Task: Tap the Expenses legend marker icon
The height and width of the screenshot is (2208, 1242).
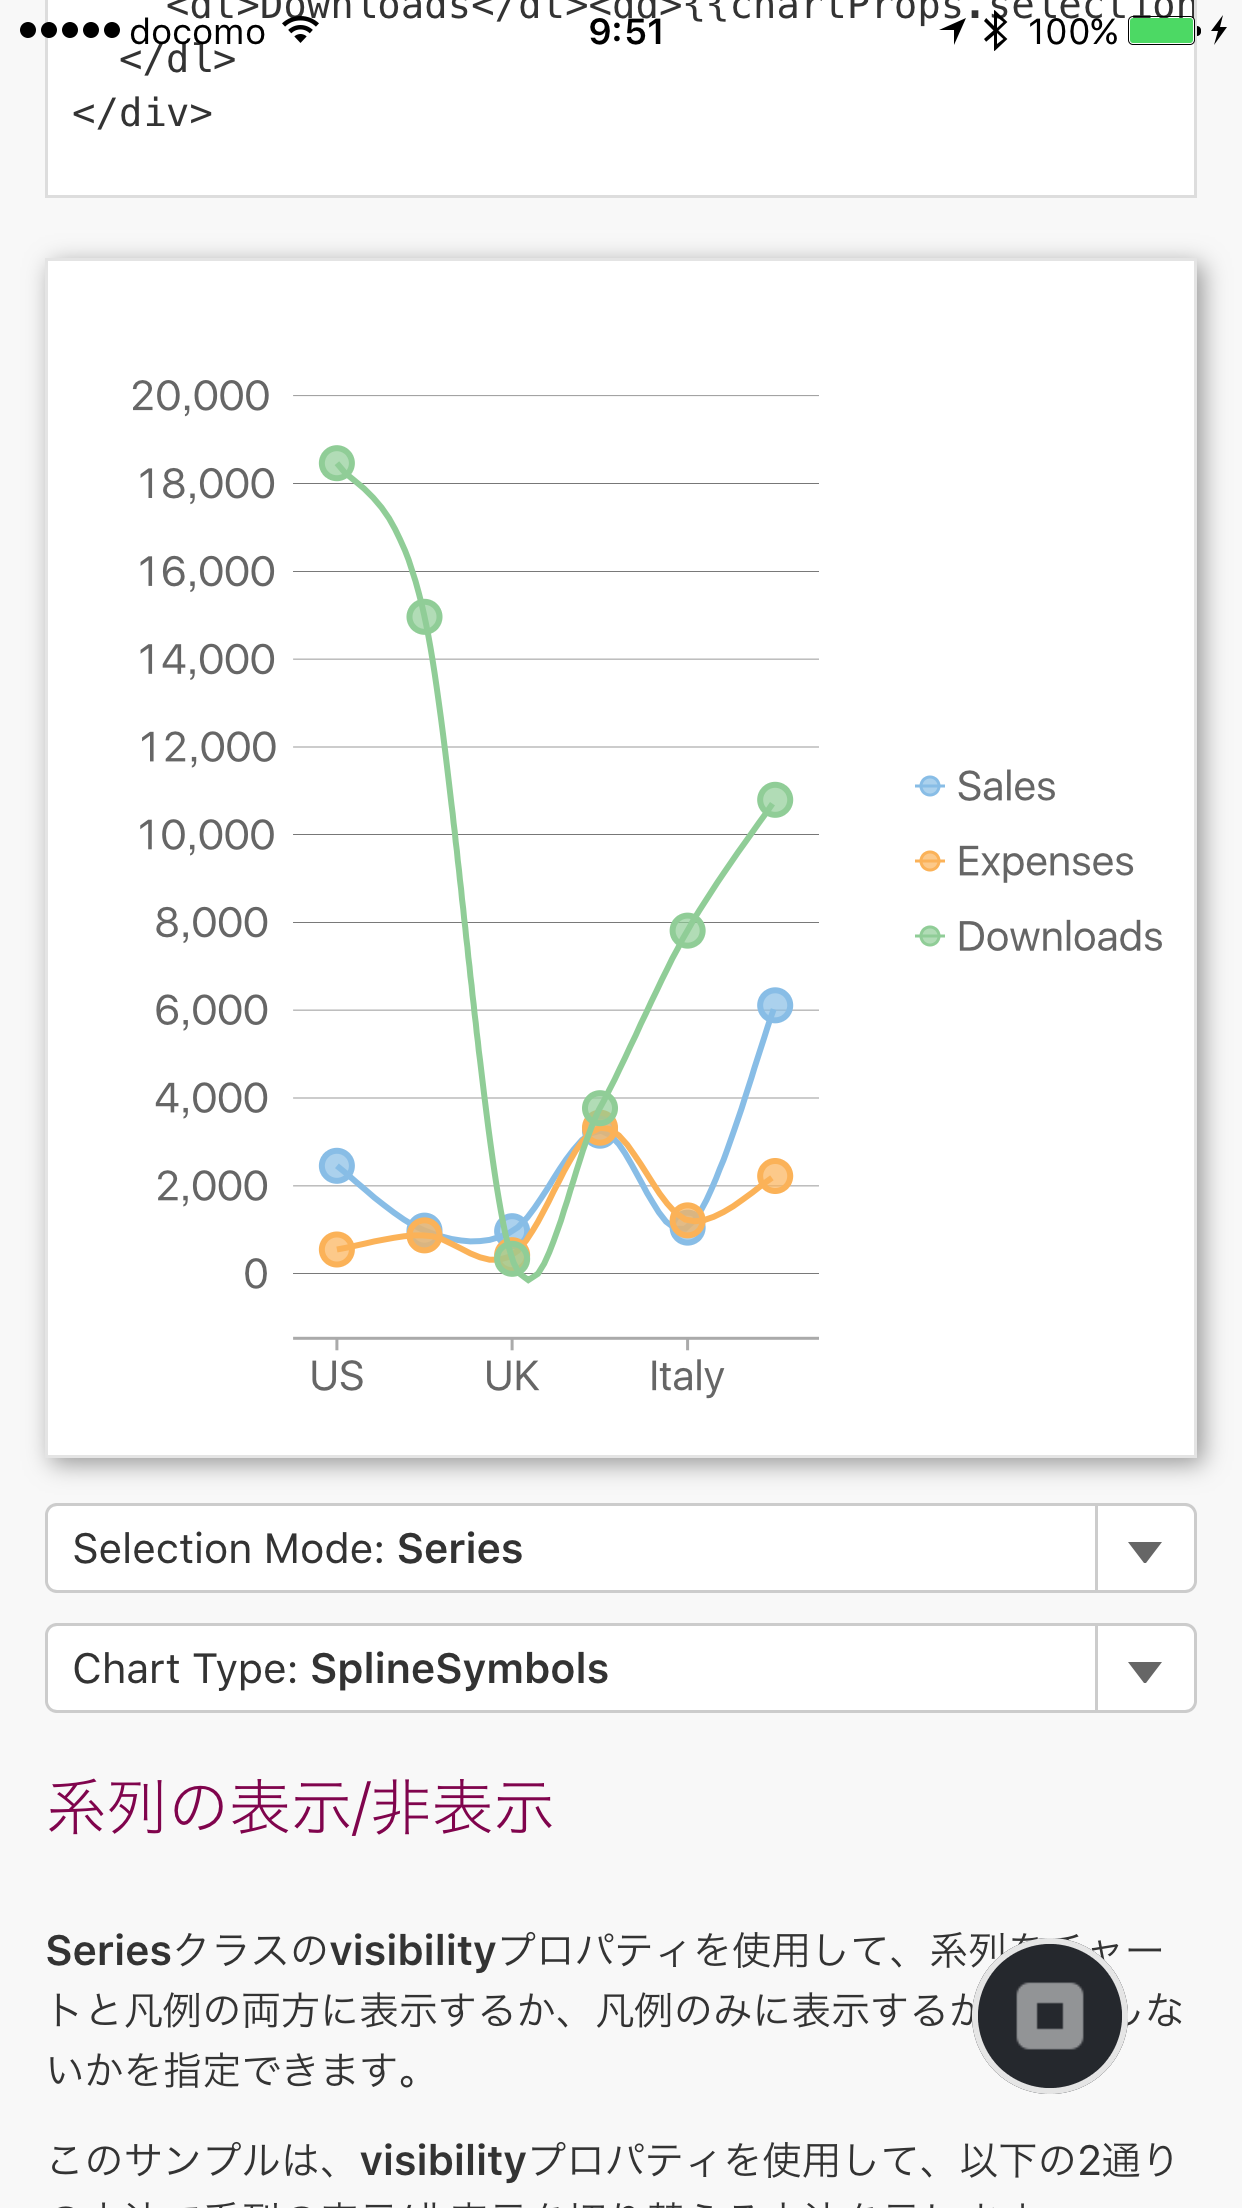Action: (x=930, y=861)
